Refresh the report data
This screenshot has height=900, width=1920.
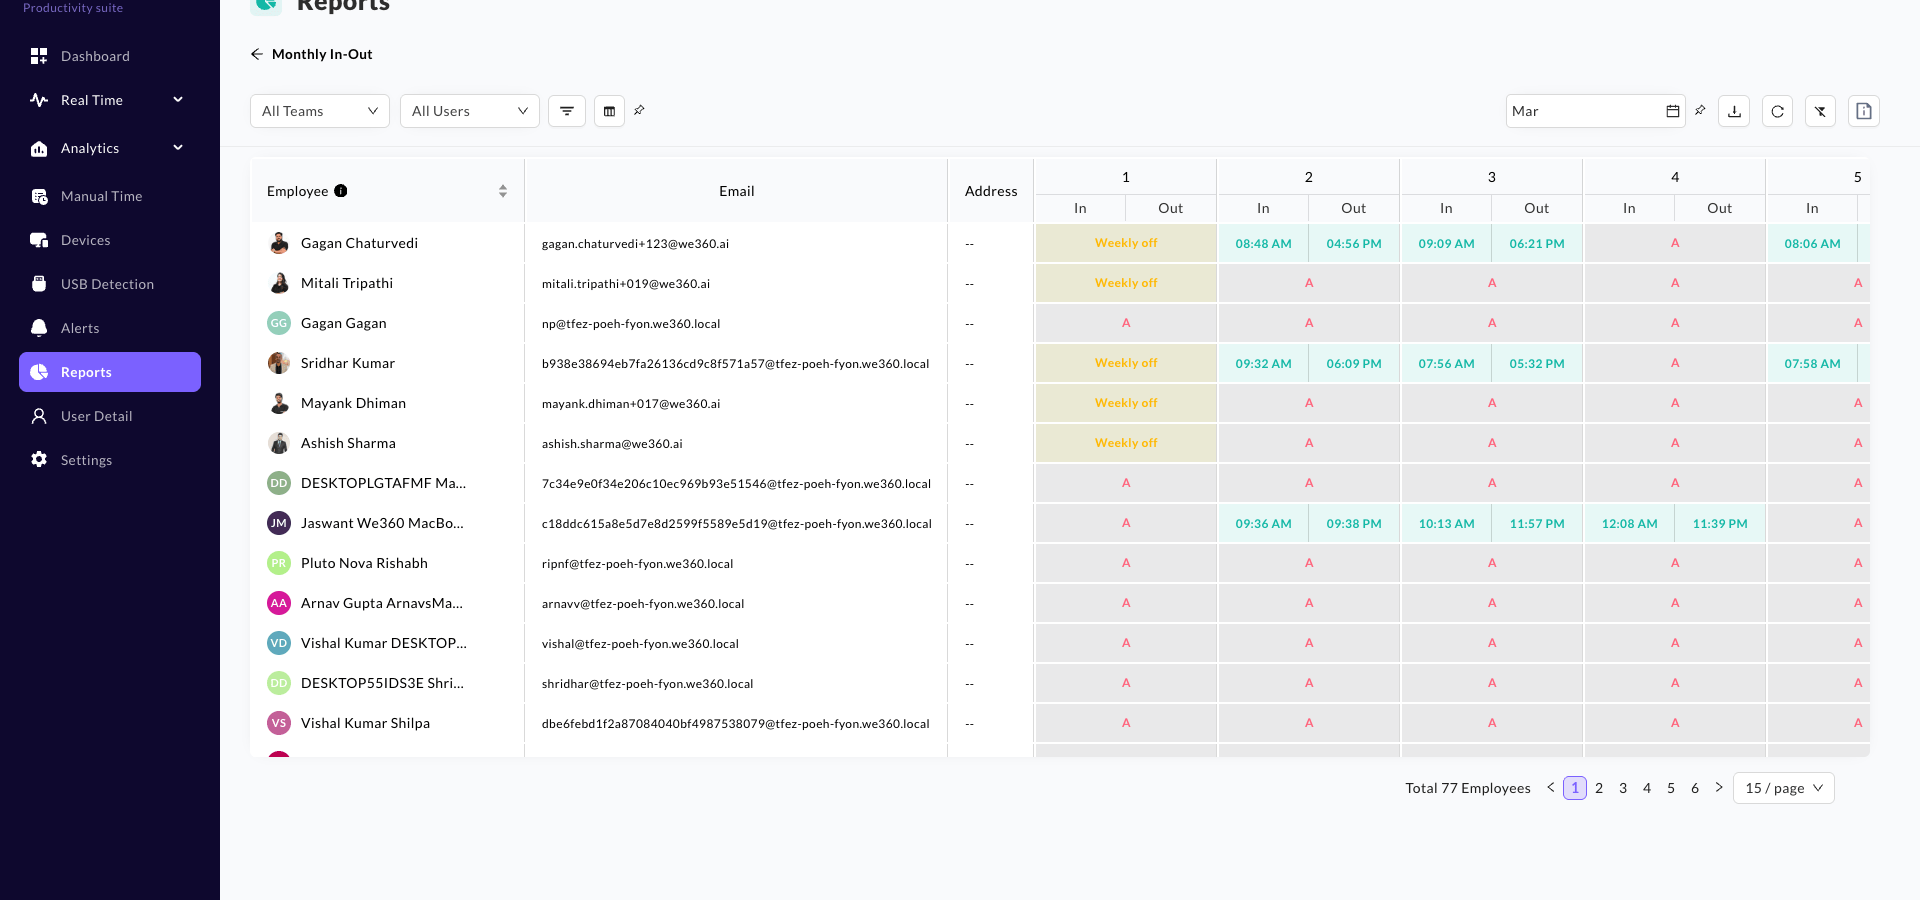tap(1777, 111)
